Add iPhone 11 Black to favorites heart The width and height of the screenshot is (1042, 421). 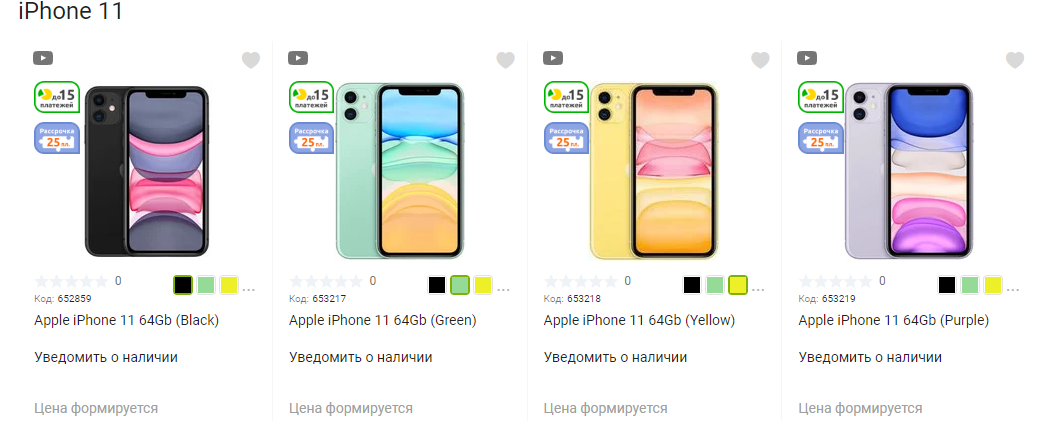(x=251, y=60)
